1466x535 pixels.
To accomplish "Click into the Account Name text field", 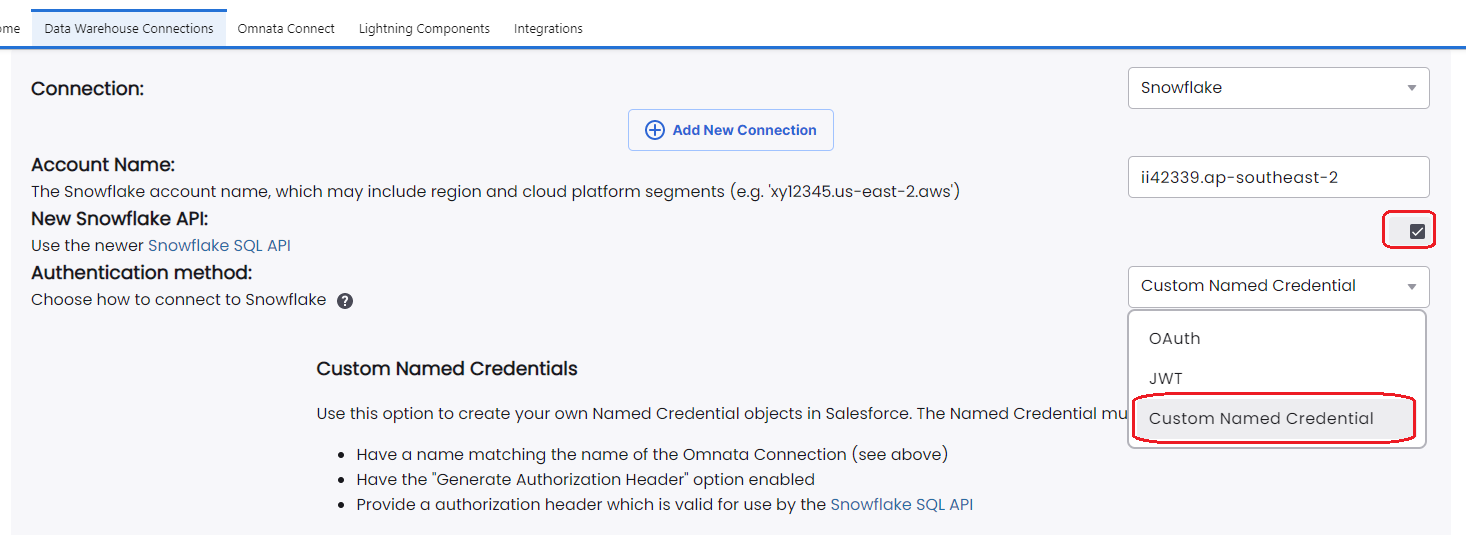I will 1277,177.
